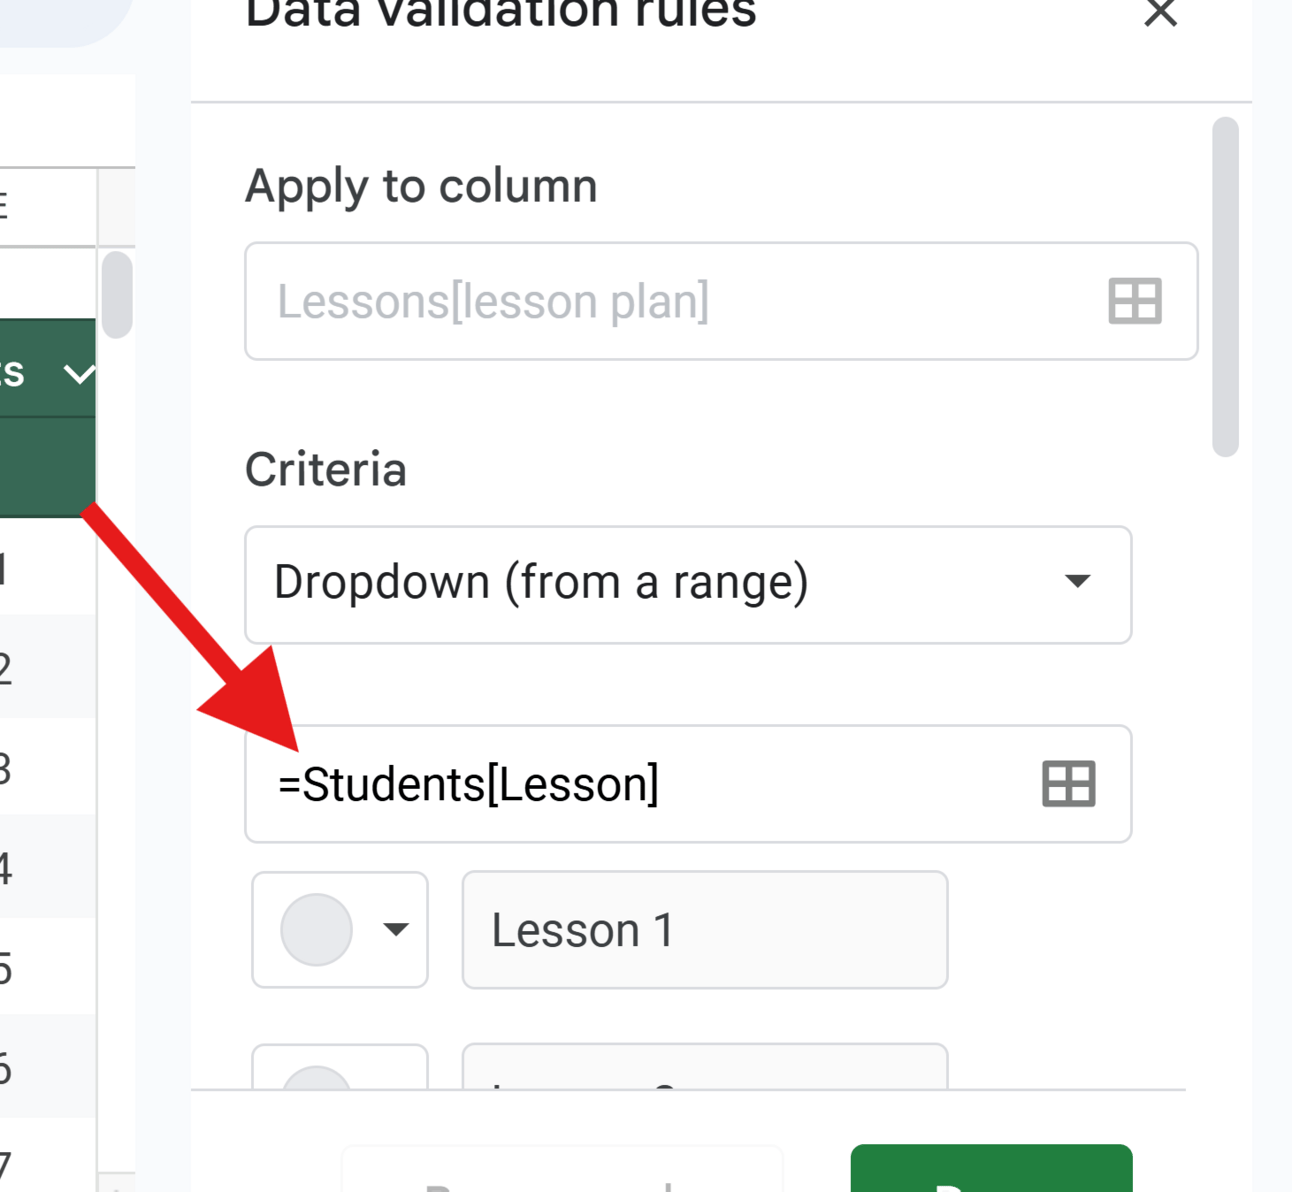The height and width of the screenshot is (1192, 1292).
Task: Click the gray color circle for Lesson 1
Action: click(317, 930)
